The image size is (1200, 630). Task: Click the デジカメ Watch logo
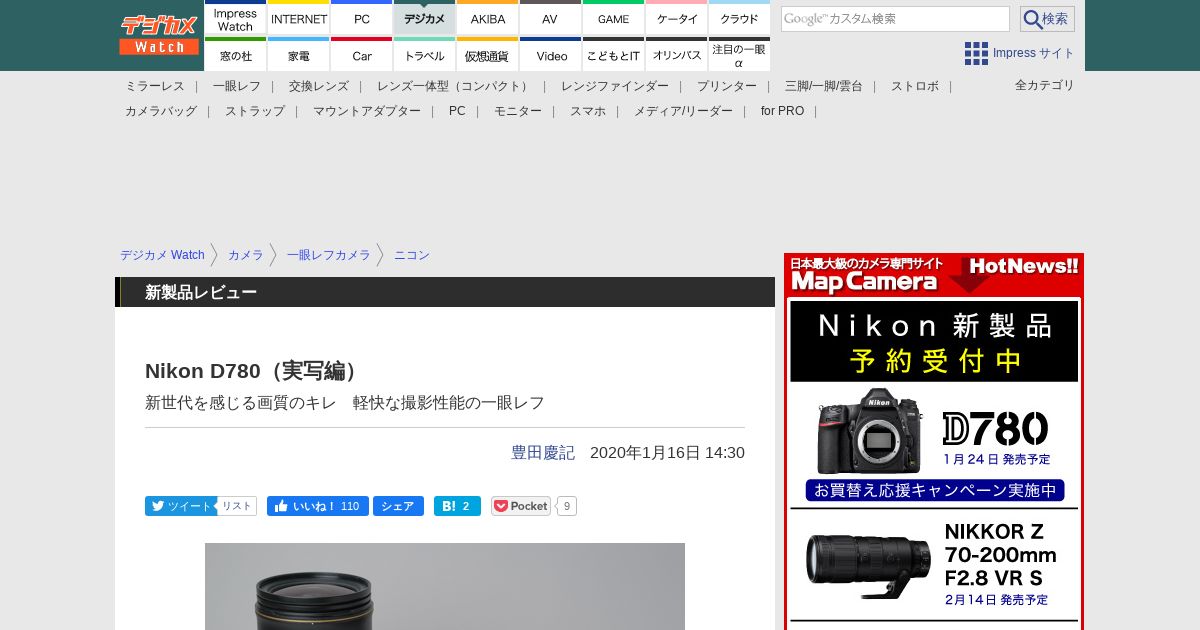(x=159, y=35)
